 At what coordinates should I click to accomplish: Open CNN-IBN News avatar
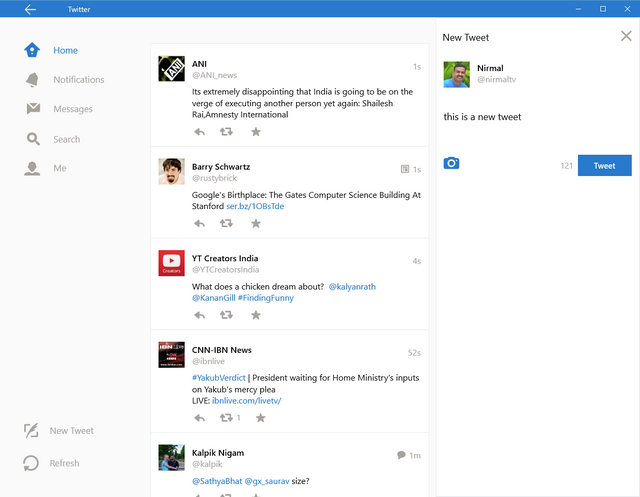(x=171, y=355)
